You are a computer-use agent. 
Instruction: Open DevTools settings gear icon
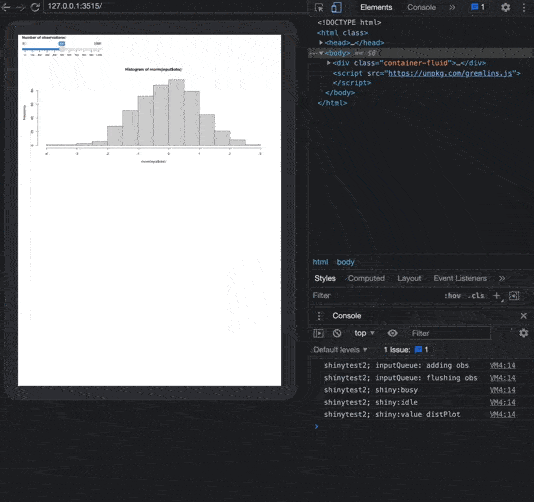(506, 7)
